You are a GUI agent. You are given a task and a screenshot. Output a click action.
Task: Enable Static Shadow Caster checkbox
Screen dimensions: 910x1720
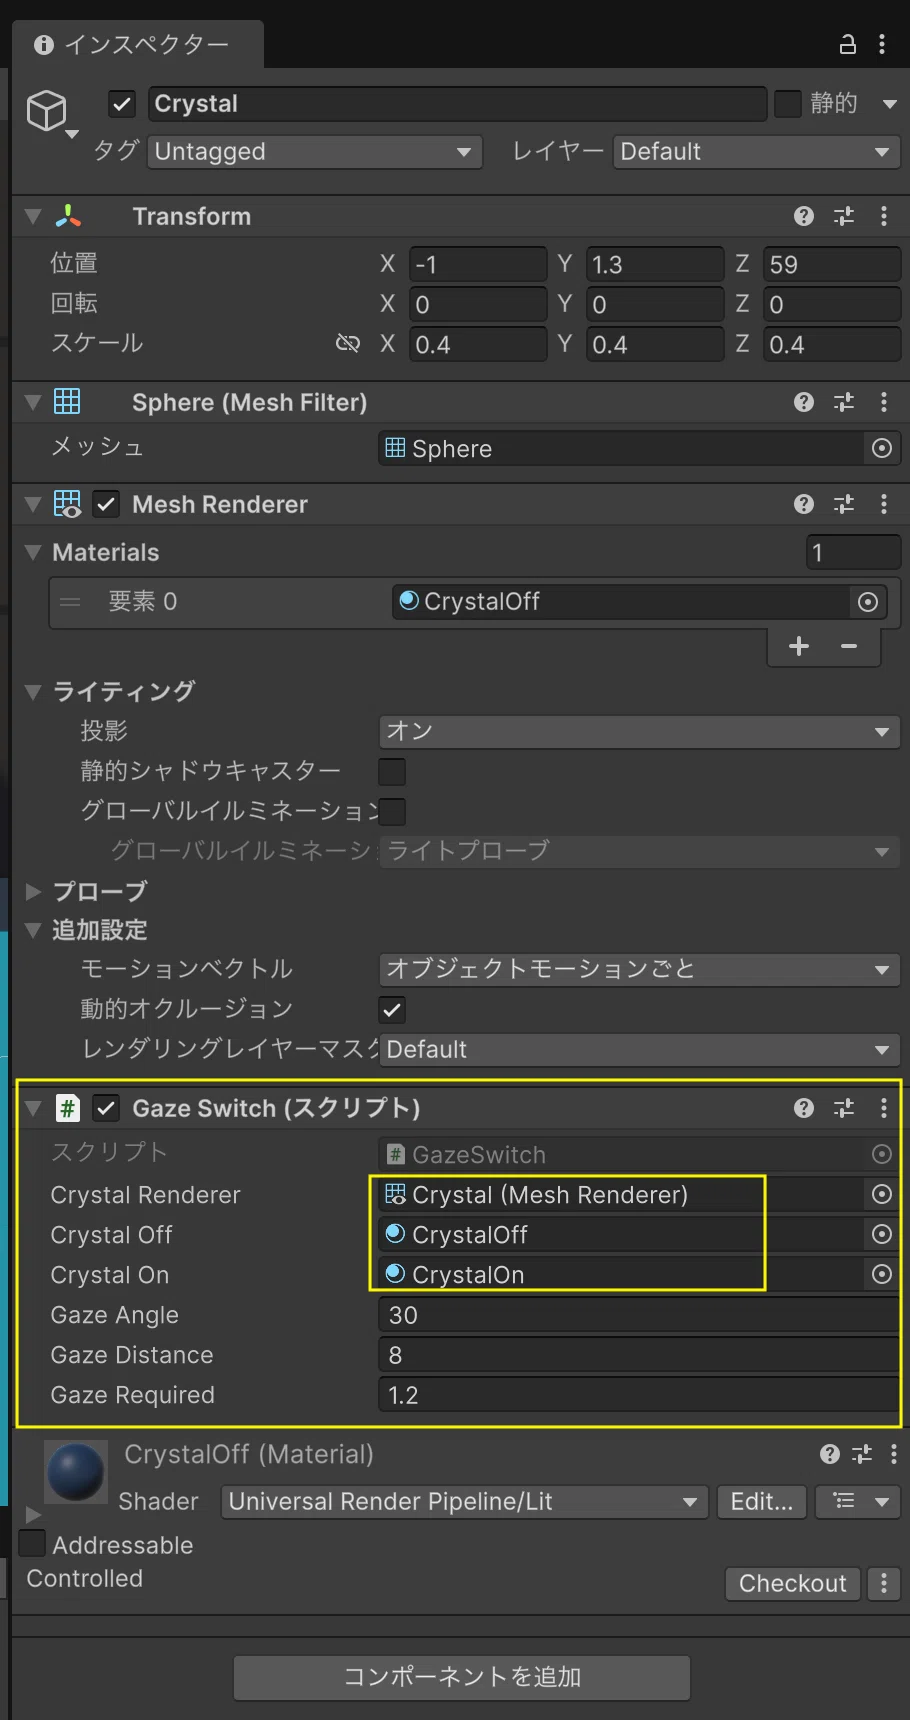[x=392, y=771]
